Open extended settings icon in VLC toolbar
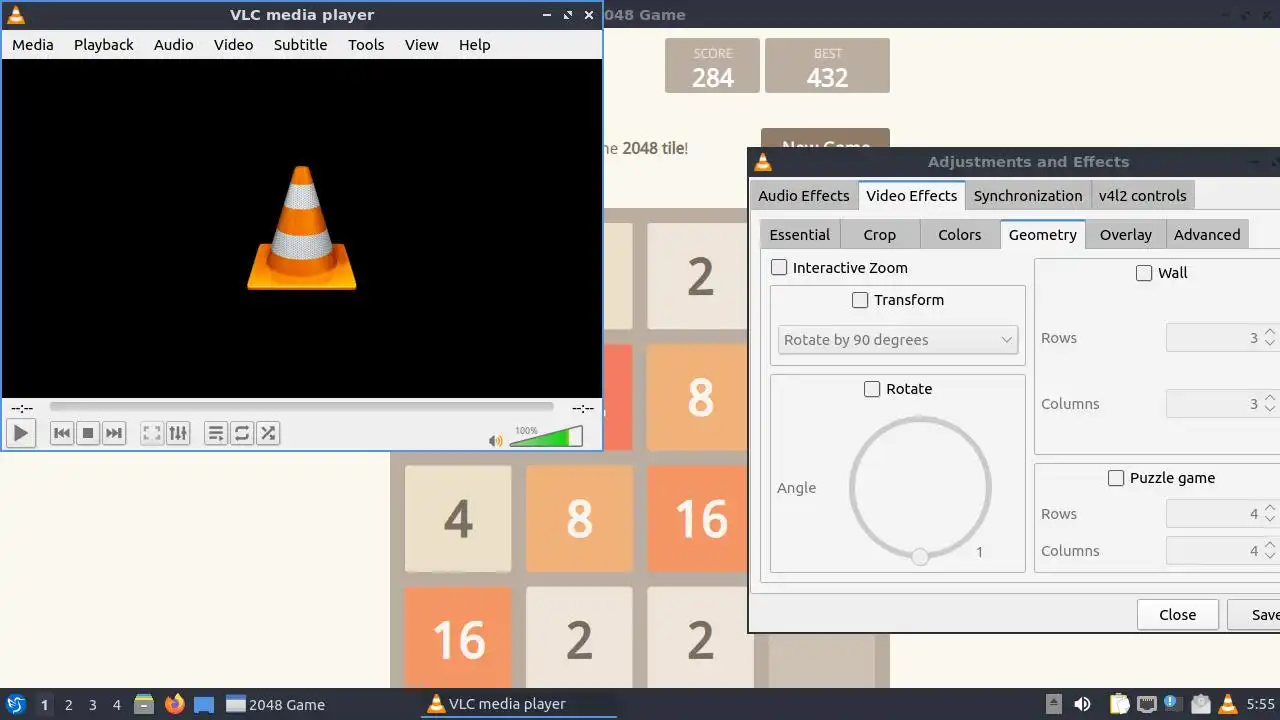This screenshot has height=720, width=1280. point(178,433)
